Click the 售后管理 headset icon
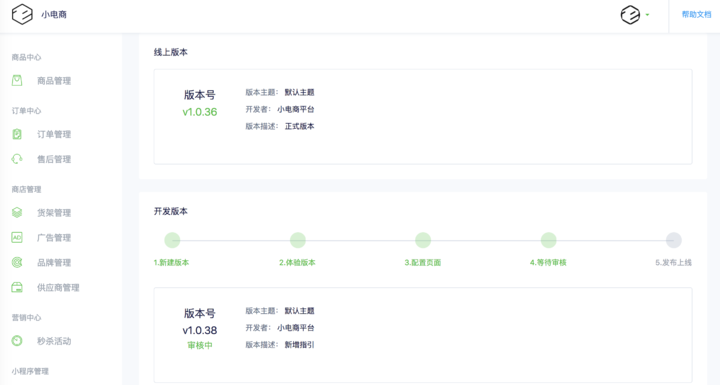The image size is (720, 385). click(x=17, y=159)
